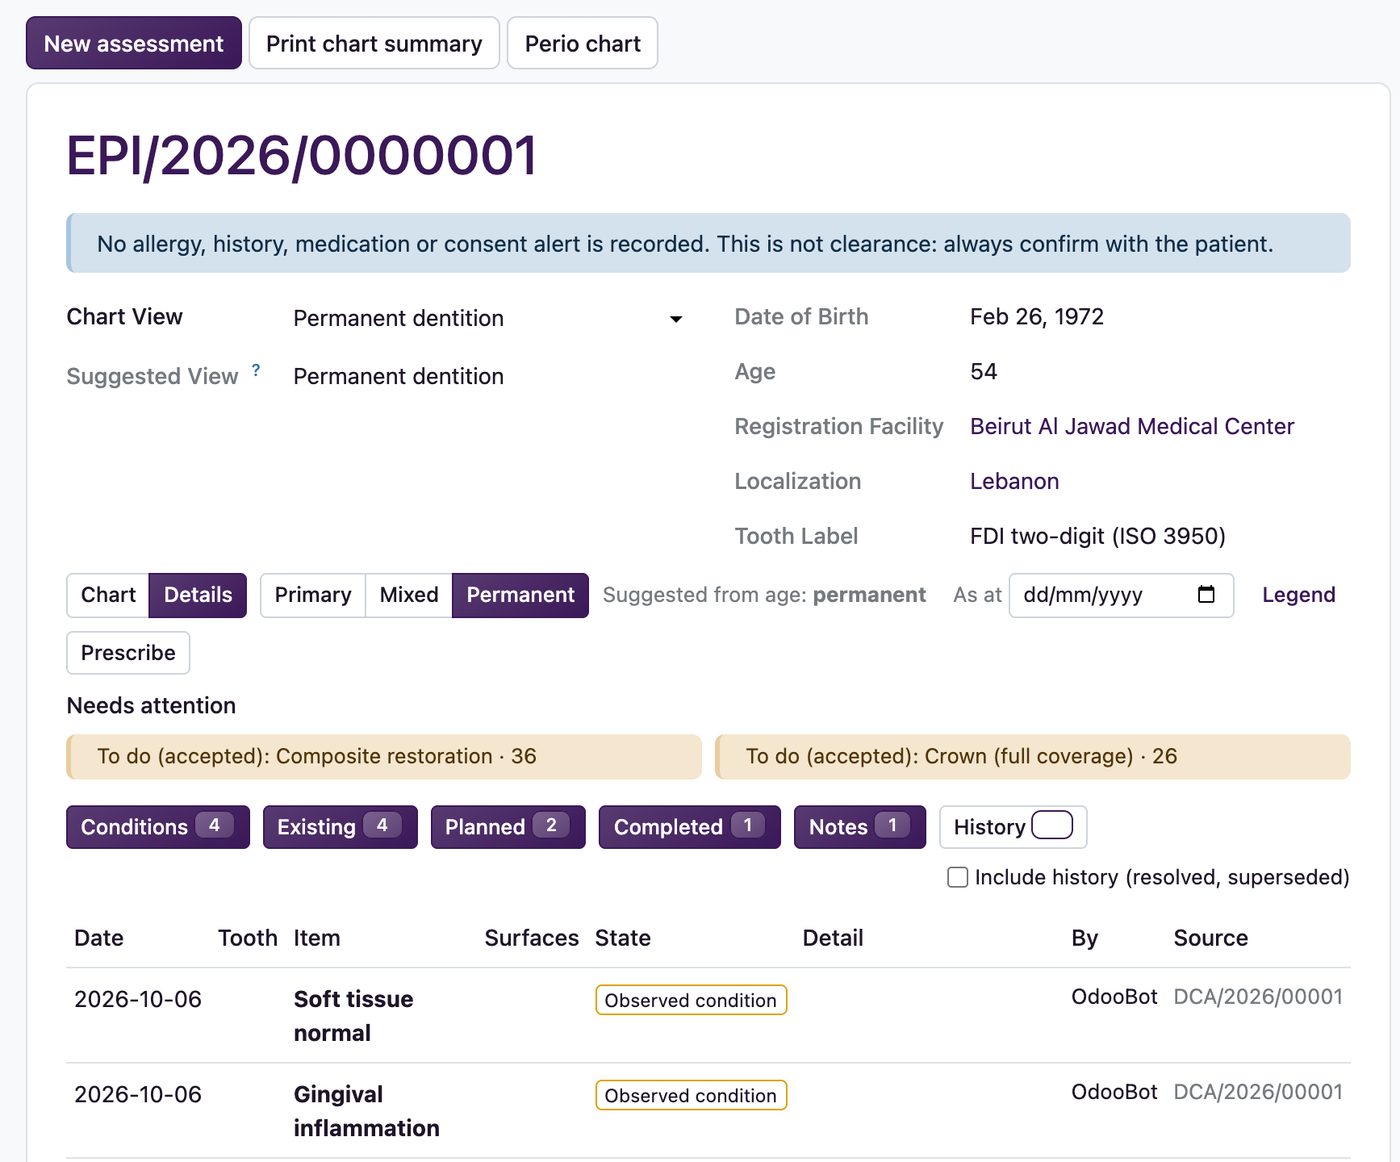Click the As at date field
This screenshot has height=1162, width=1400.
[1121, 595]
